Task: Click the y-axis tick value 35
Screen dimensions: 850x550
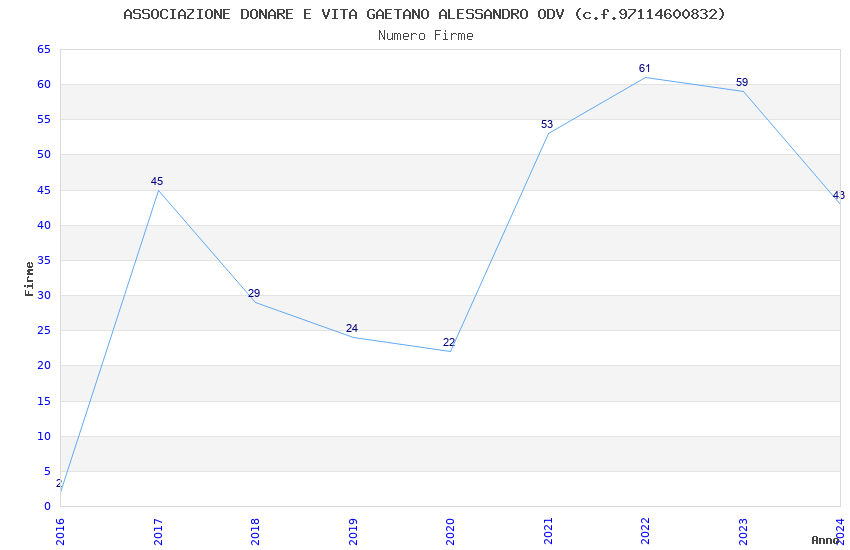Action: [x=44, y=261]
